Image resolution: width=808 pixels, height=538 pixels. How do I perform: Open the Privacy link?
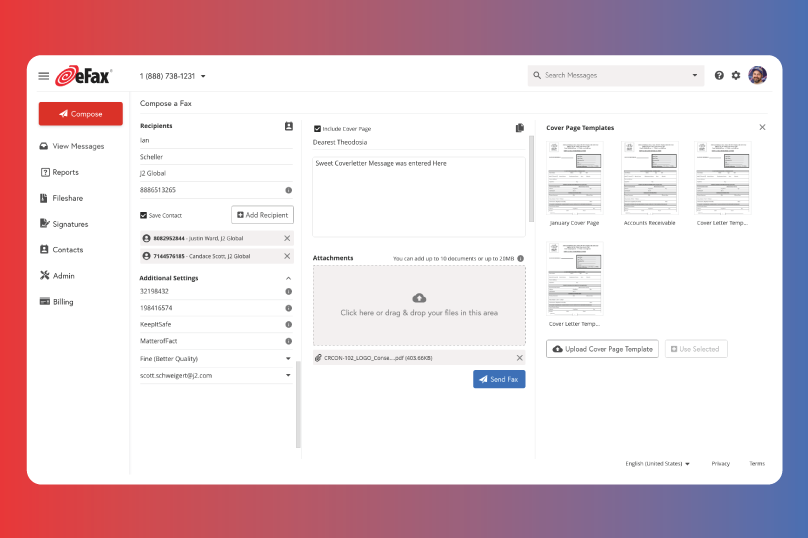coord(720,464)
